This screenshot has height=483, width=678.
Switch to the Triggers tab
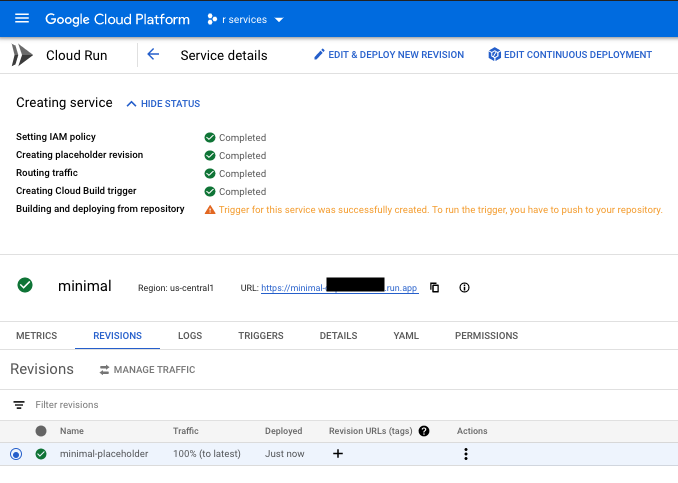(x=261, y=336)
